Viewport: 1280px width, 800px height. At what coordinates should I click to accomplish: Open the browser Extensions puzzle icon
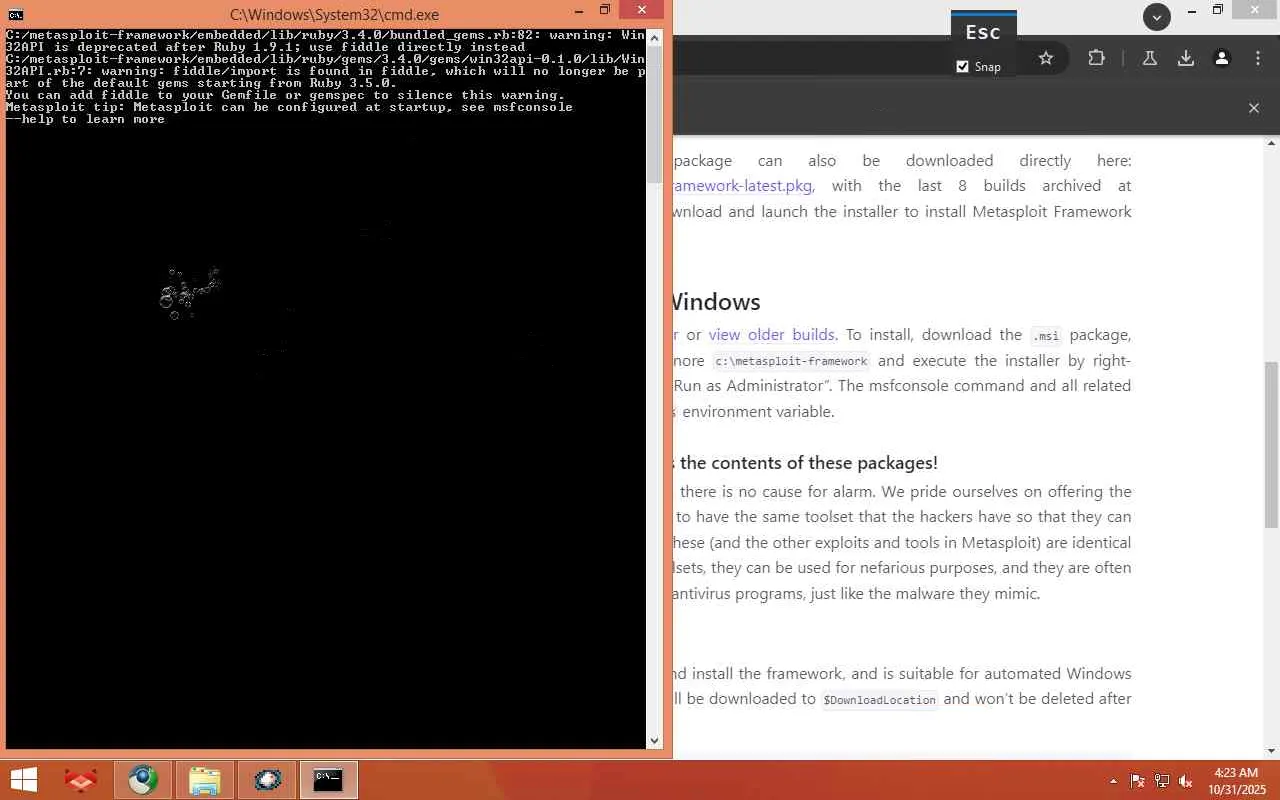(x=1096, y=58)
